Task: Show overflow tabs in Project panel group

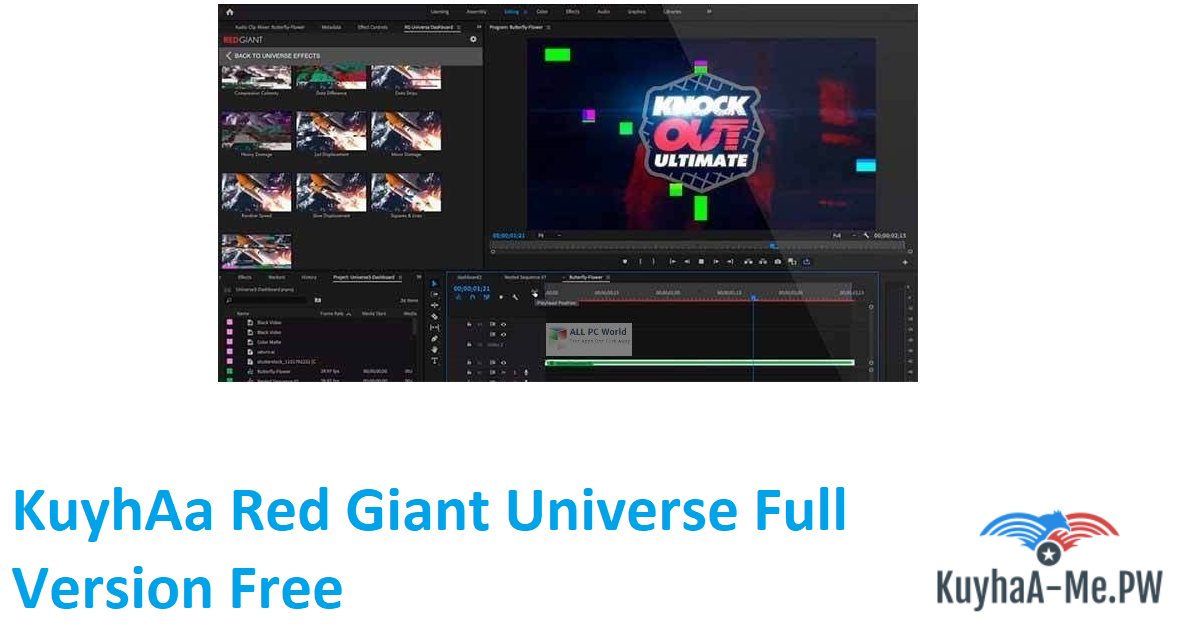Action: click(419, 277)
